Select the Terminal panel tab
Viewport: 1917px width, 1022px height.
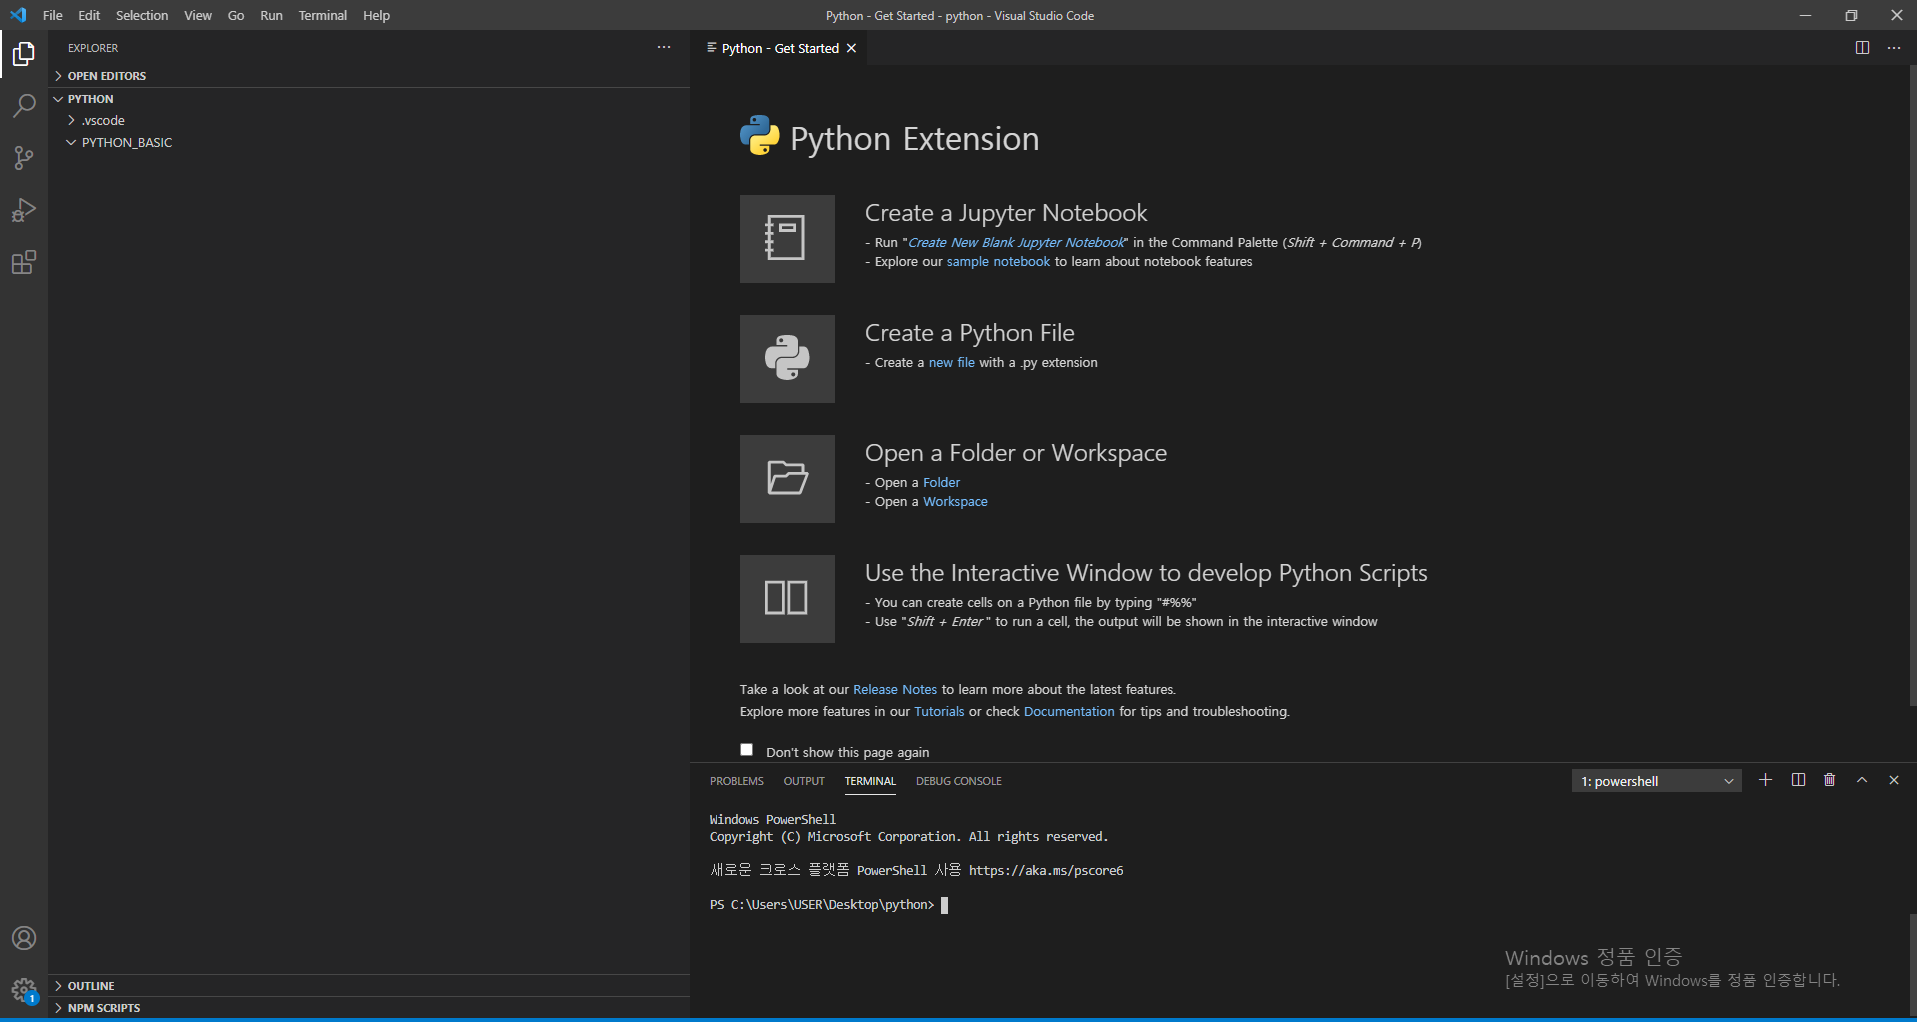pos(870,781)
